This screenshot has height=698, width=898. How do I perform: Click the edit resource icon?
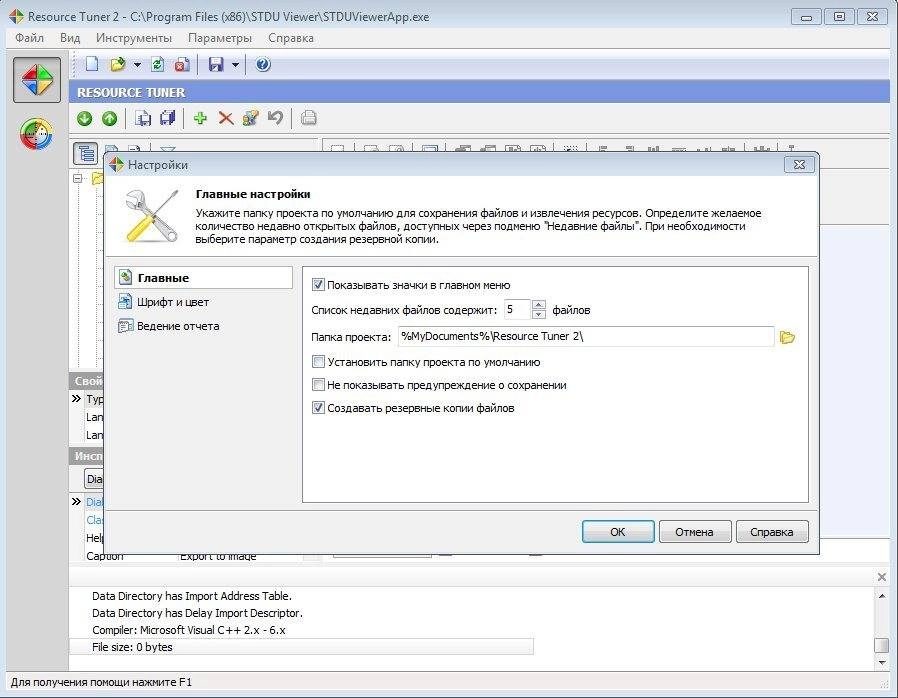click(250, 119)
